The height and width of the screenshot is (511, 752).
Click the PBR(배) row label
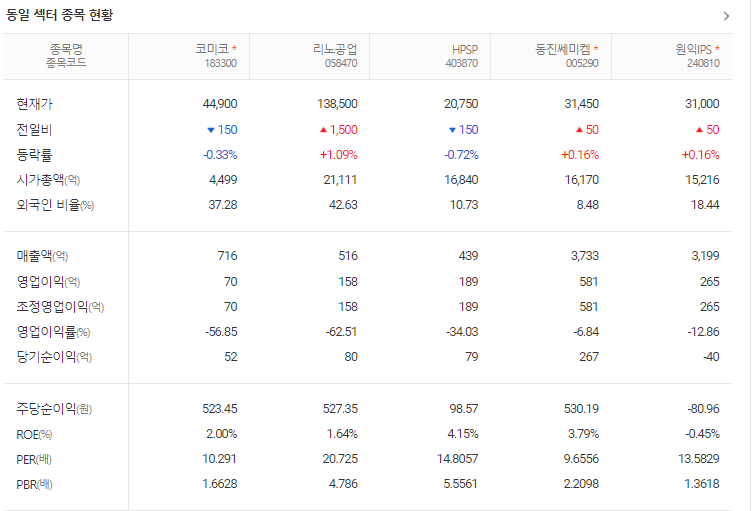pos(34,485)
